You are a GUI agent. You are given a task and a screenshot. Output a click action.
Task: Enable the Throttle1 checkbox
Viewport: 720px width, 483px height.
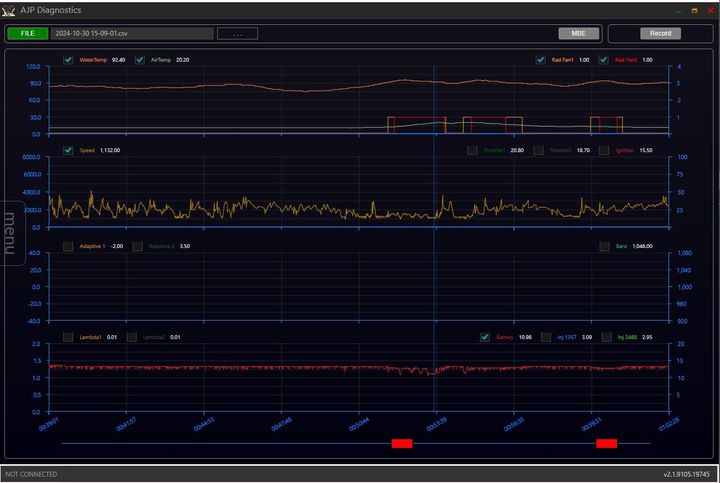[x=472, y=150]
